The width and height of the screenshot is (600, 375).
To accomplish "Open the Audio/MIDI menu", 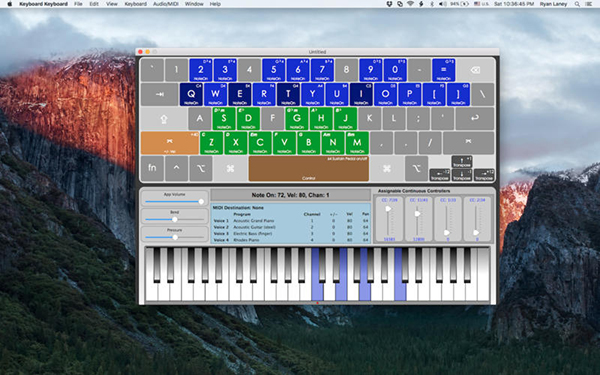I will pyautogui.click(x=166, y=4).
